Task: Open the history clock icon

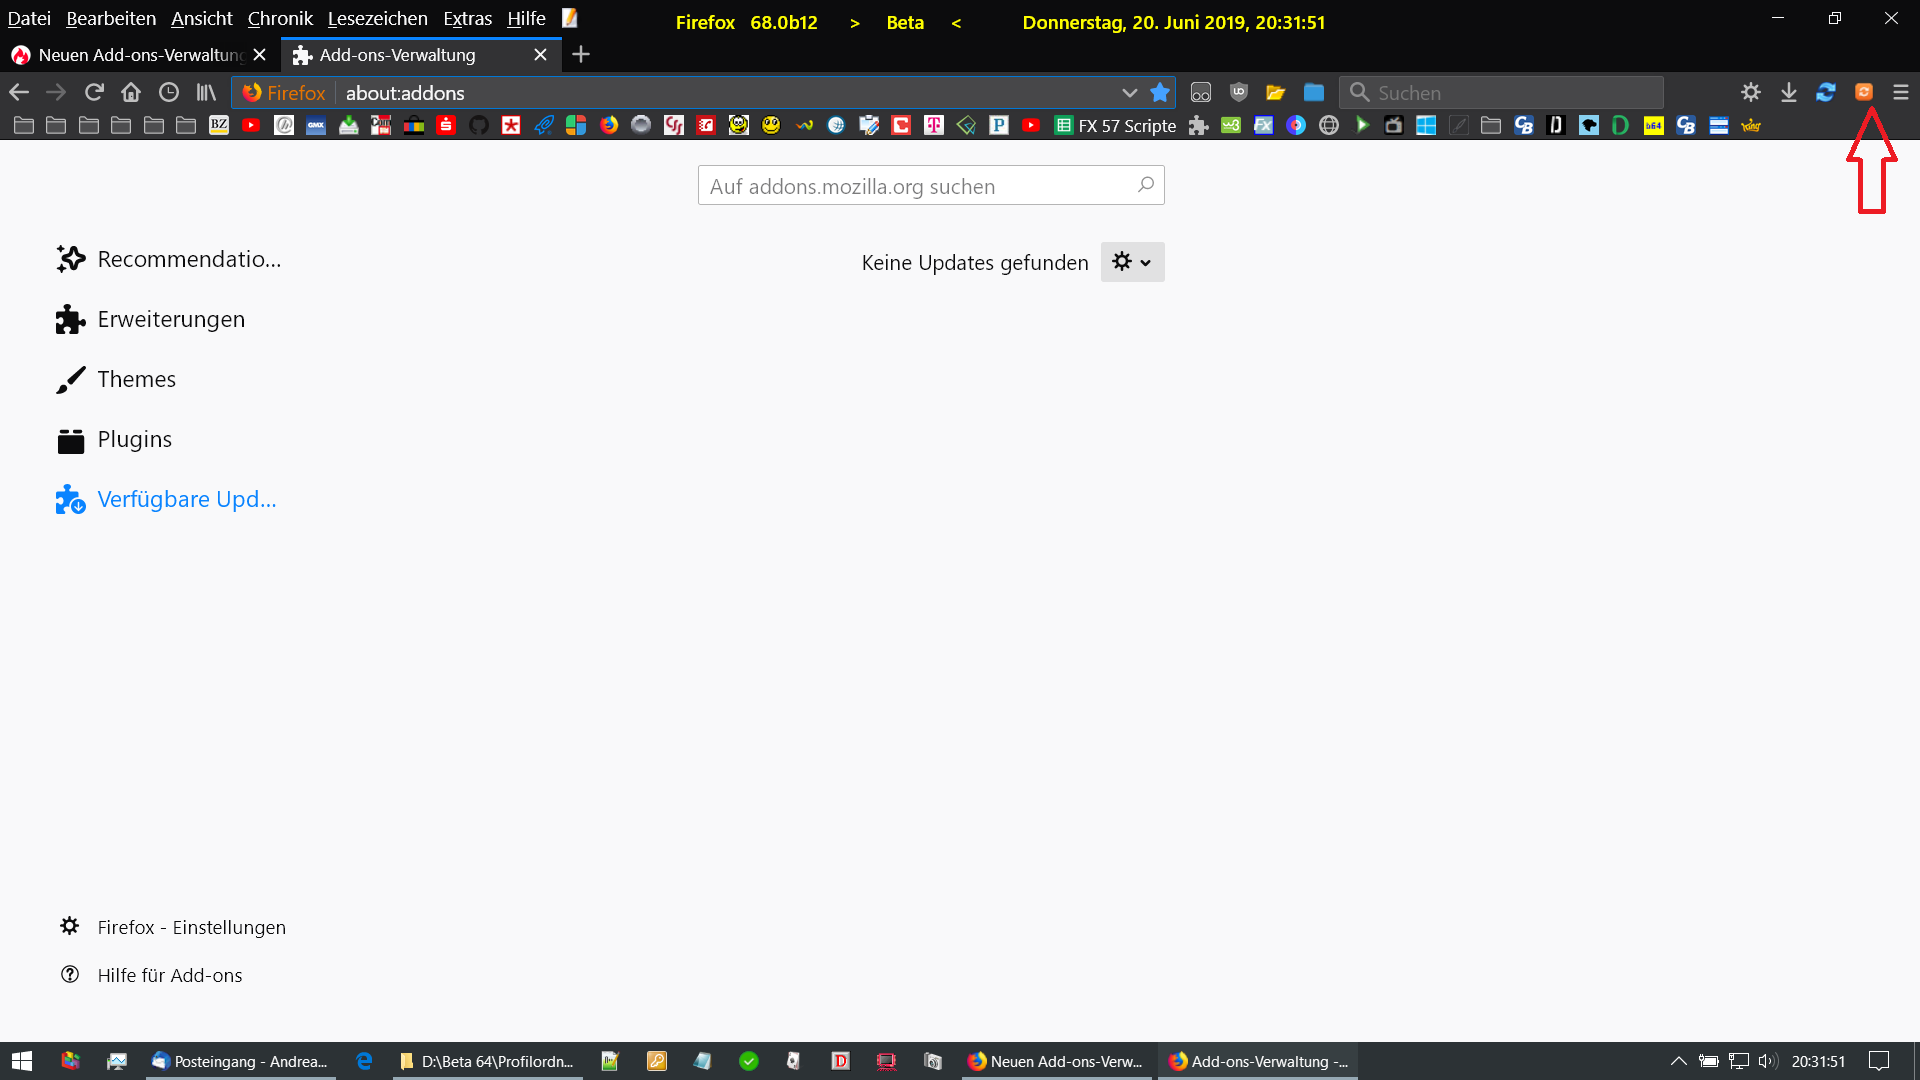Action: [169, 93]
